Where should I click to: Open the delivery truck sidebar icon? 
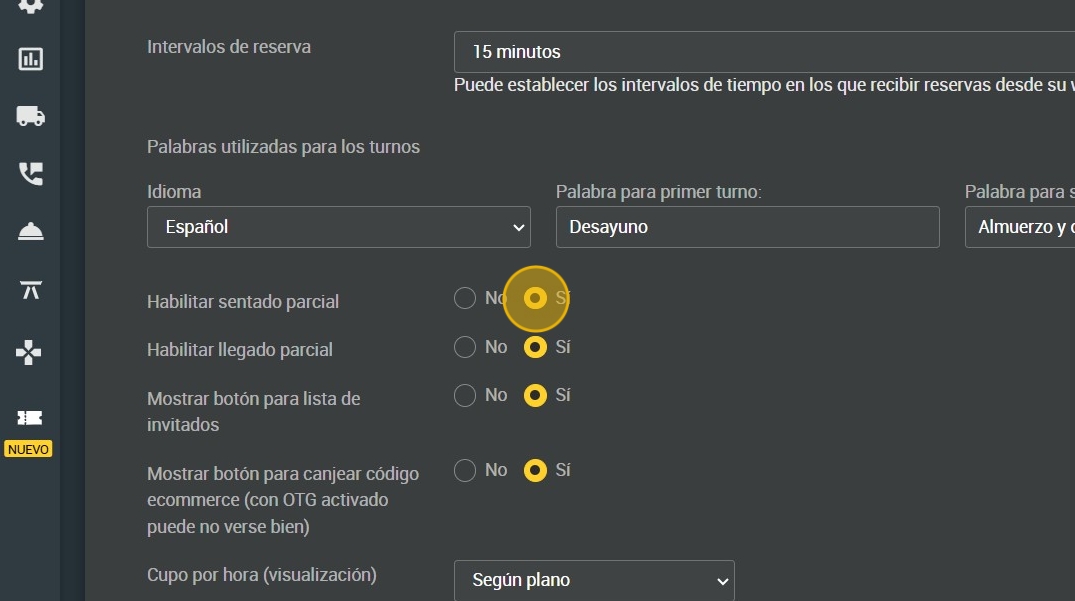(30, 116)
